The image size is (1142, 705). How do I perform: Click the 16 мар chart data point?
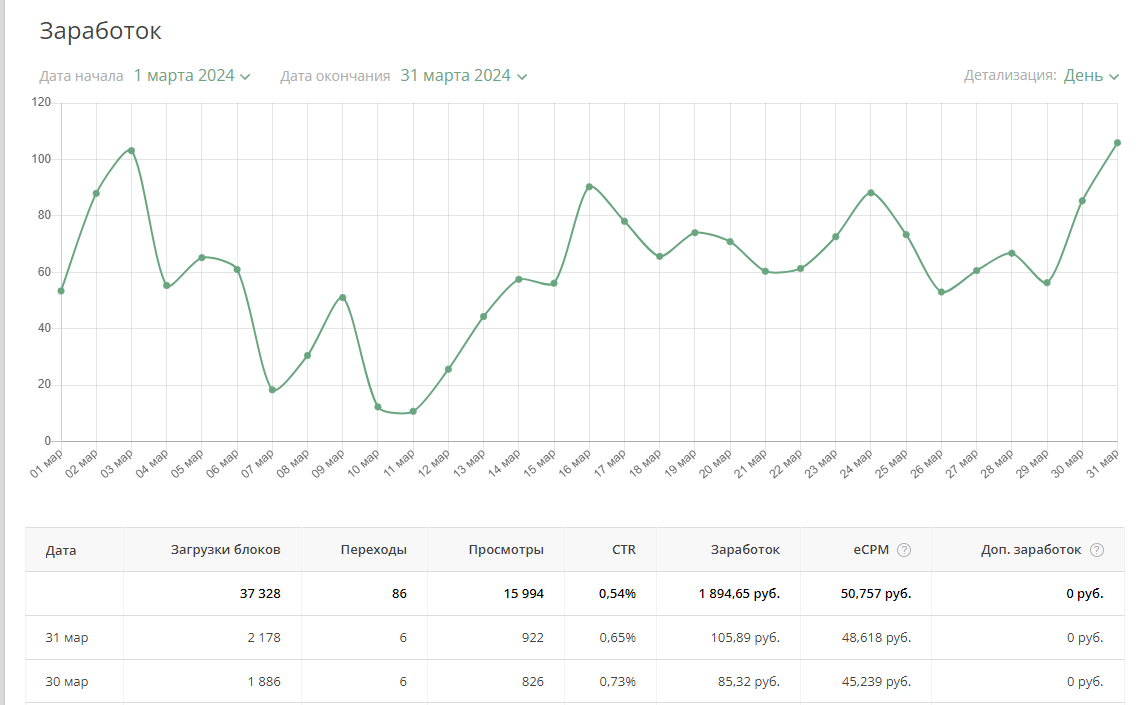click(x=589, y=186)
